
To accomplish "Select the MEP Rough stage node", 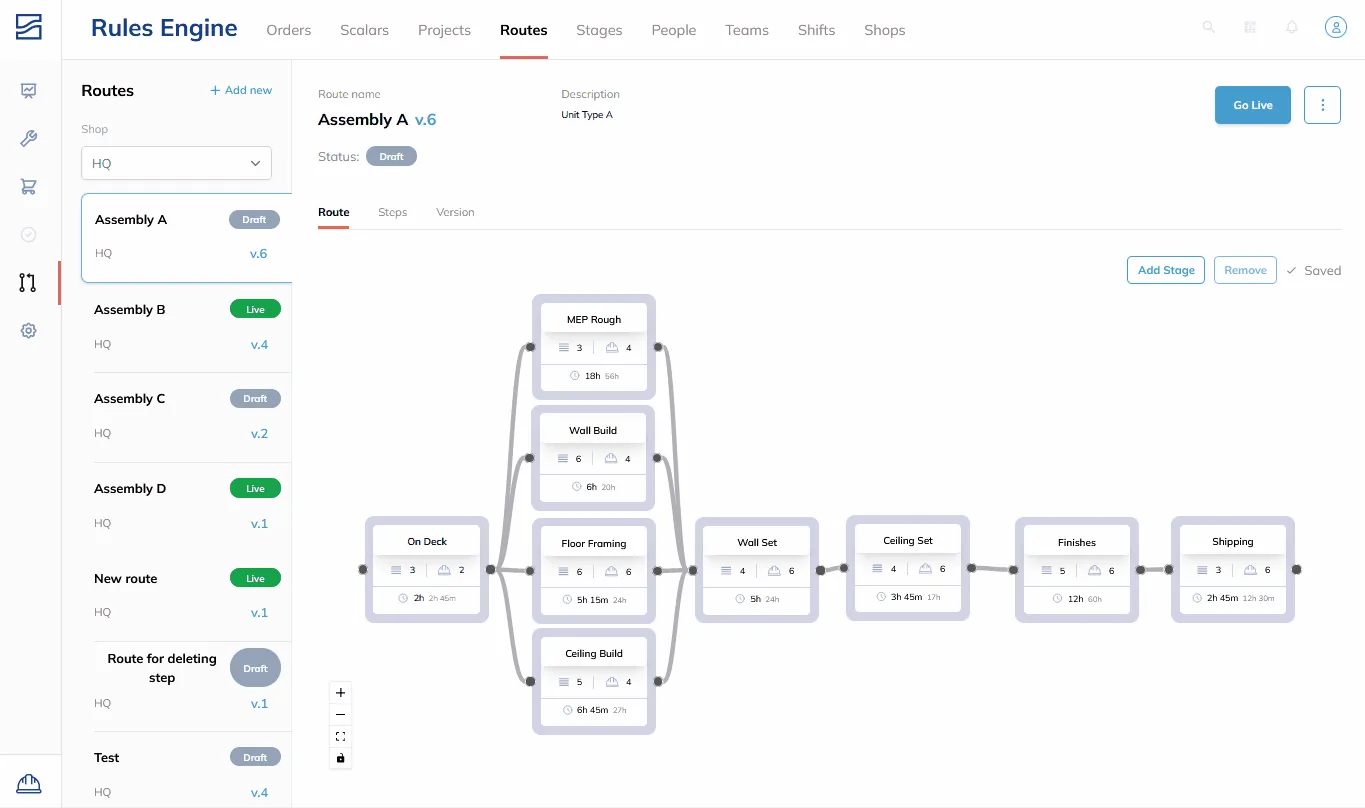I will pyautogui.click(x=593, y=347).
